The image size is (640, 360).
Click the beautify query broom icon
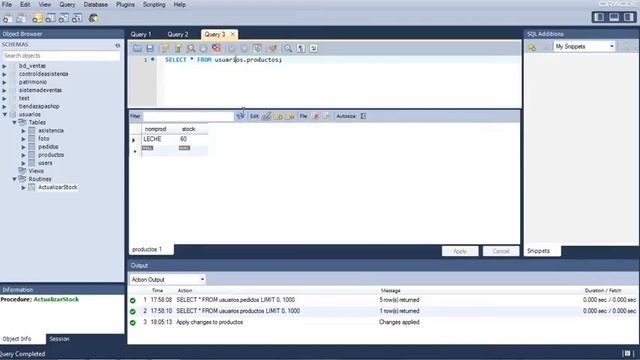(x=273, y=49)
